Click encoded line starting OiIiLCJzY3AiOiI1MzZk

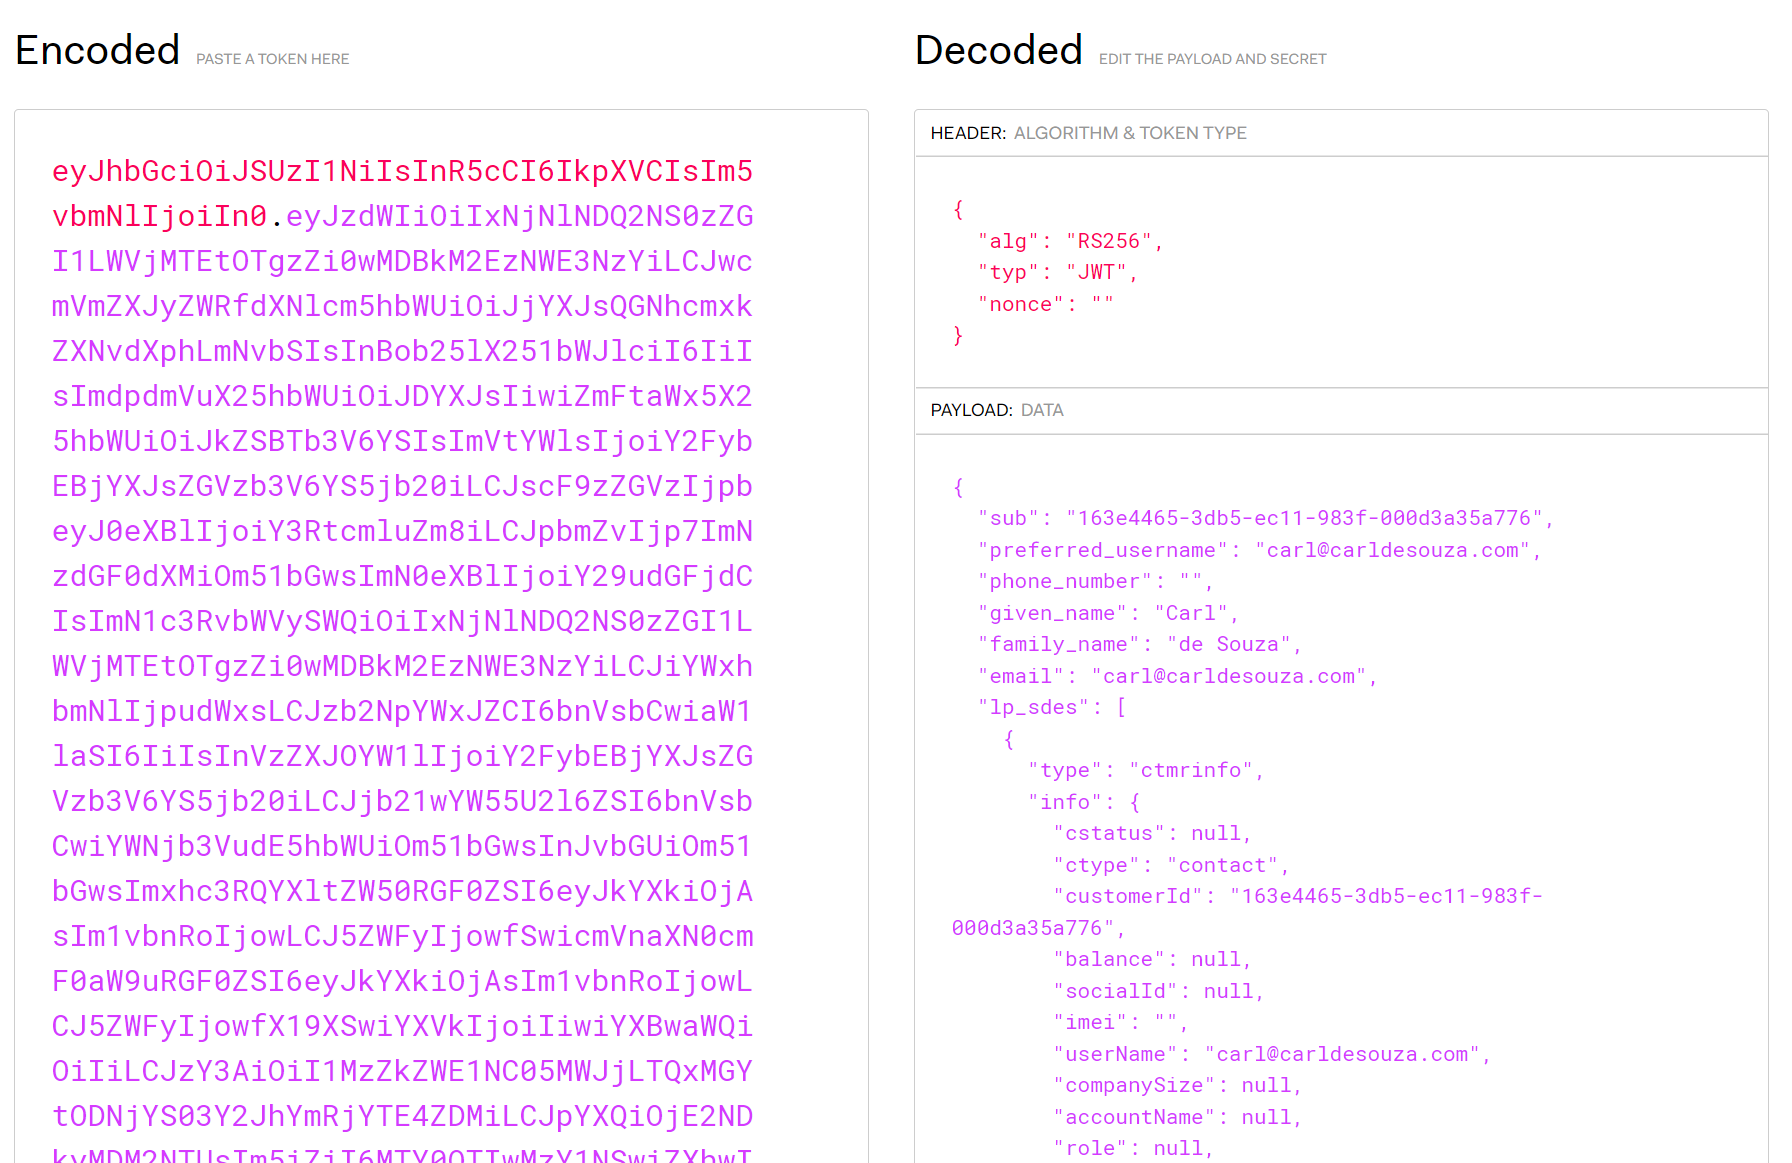point(402,1071)
